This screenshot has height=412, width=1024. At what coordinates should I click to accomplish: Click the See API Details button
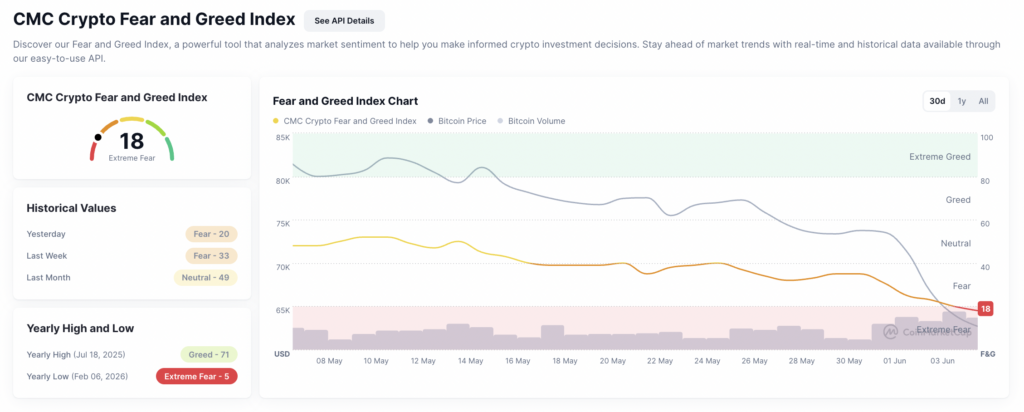pos(344,21)
